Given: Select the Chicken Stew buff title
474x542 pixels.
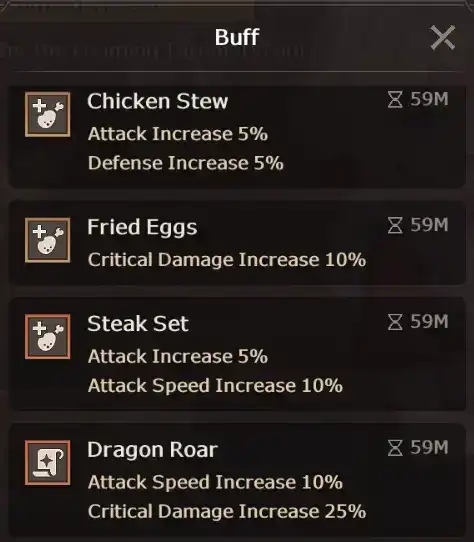Looking at the screenshot, I should click(158, 101).
